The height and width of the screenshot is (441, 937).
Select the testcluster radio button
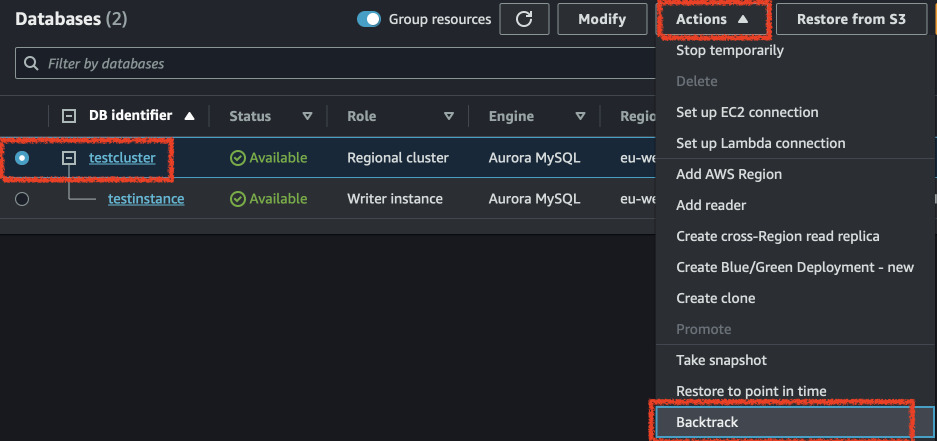[22, 158]
